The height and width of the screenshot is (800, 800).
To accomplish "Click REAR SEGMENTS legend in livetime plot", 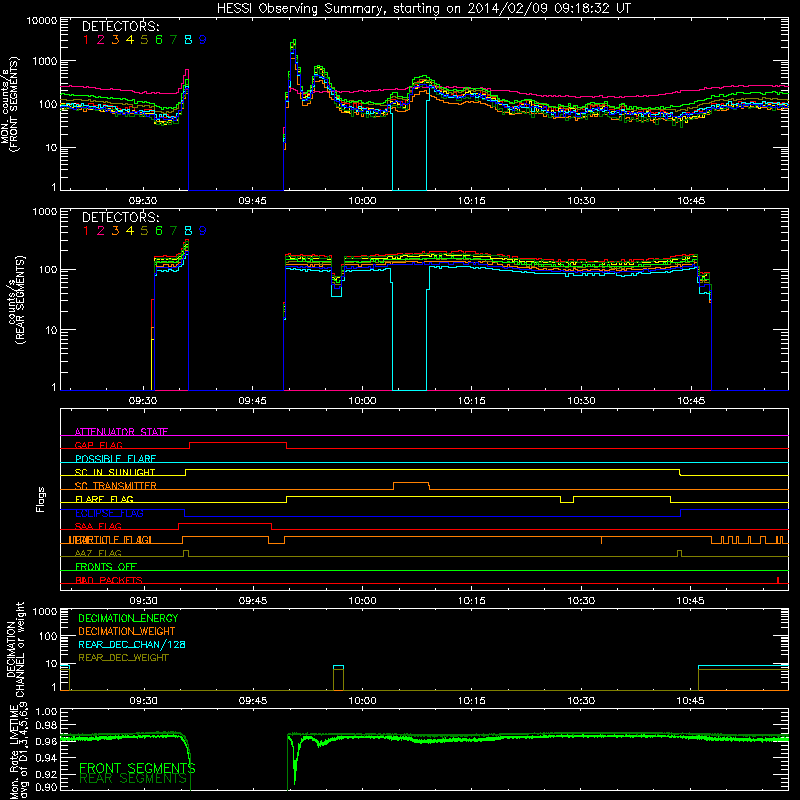I will (x=133, y=779).
